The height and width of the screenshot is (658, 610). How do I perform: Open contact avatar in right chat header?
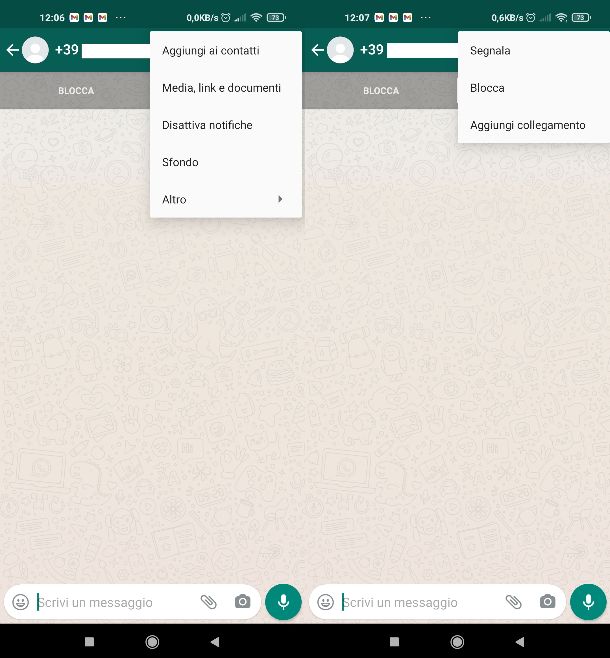340,50
